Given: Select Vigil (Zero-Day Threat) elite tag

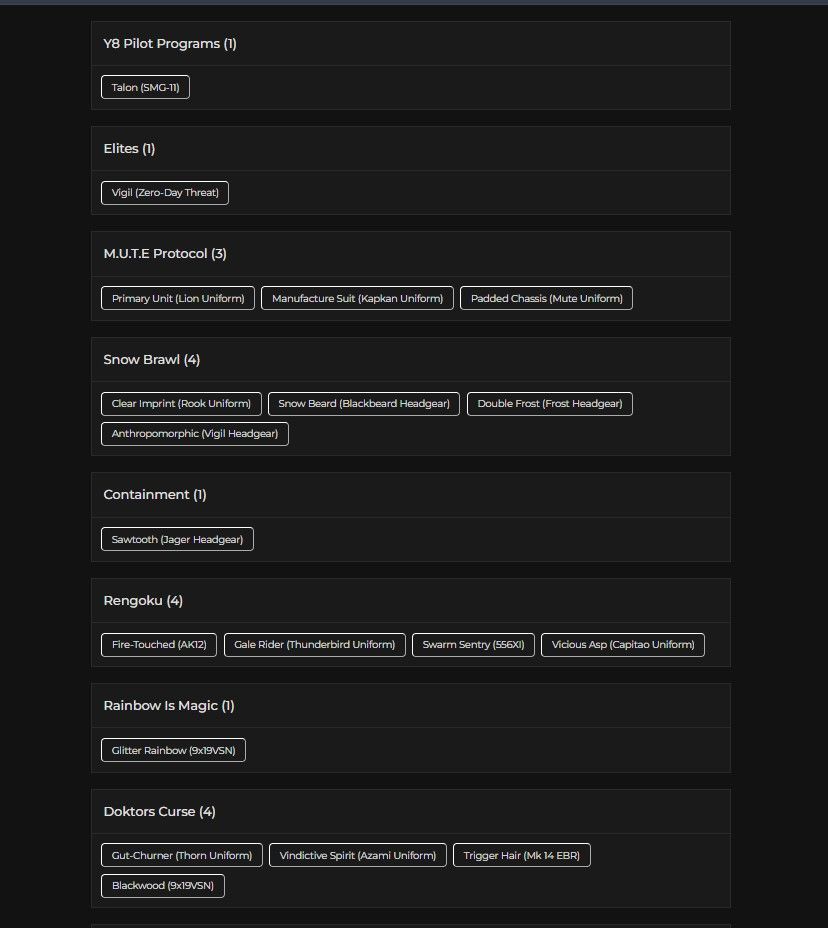Looking at the screenshot, I should point(165,192).
